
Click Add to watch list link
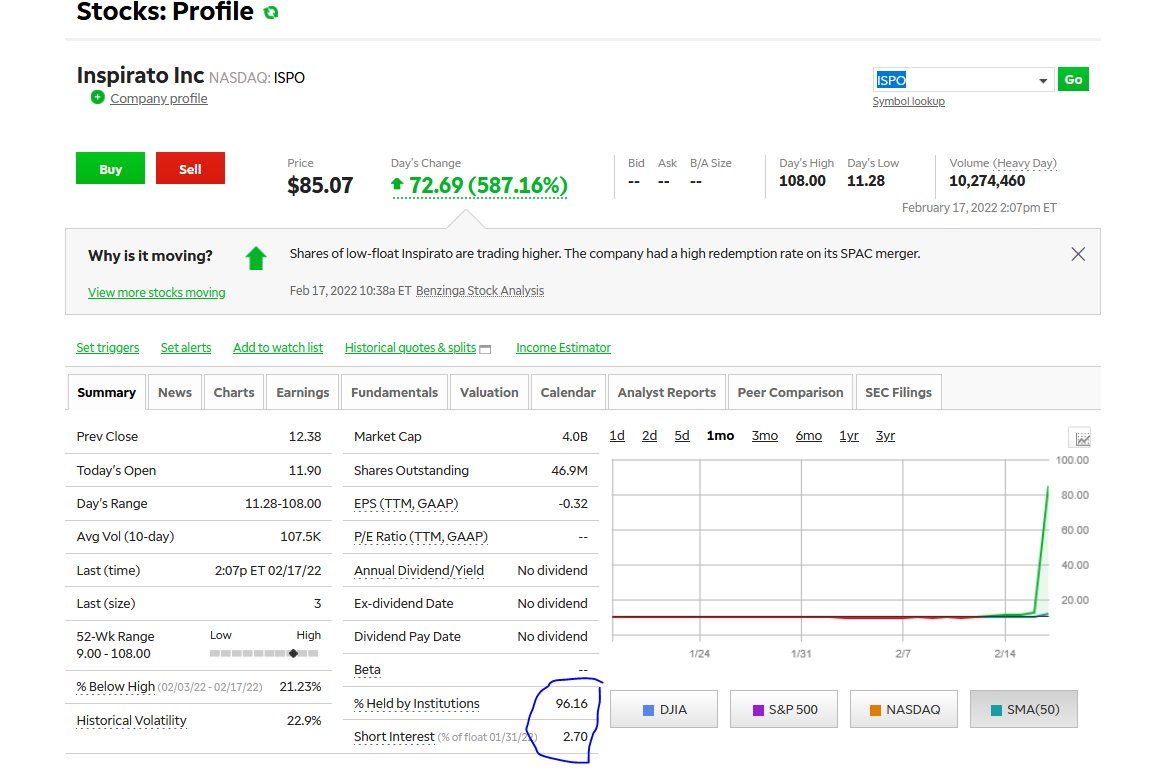(x=278, y=348)
